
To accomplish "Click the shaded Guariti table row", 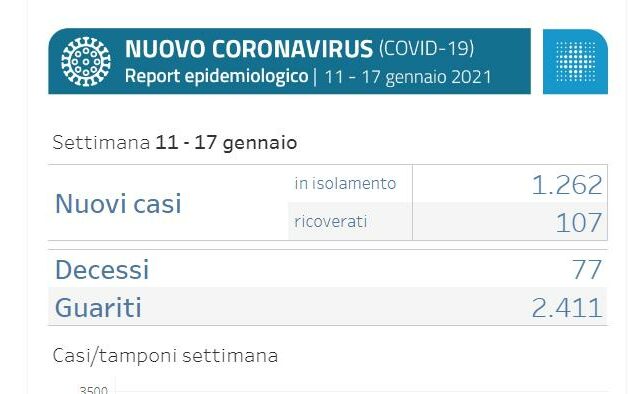I will click(x=327, y=307).
